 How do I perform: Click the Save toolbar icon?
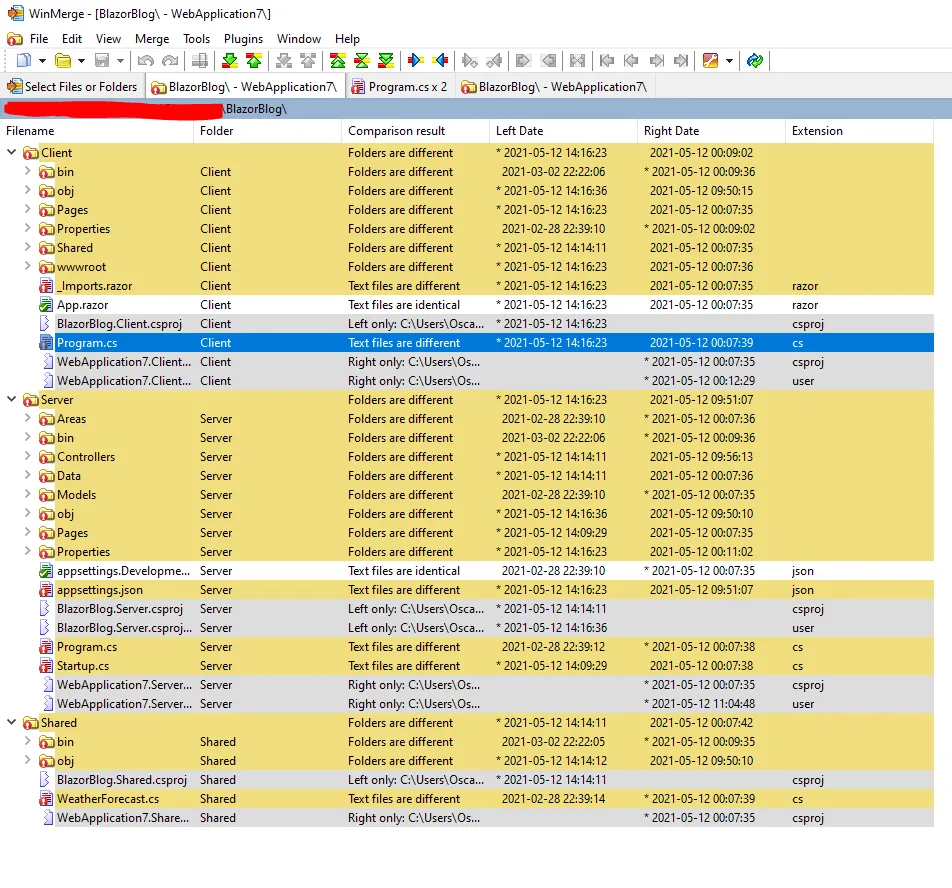click(x=102, y=60)
